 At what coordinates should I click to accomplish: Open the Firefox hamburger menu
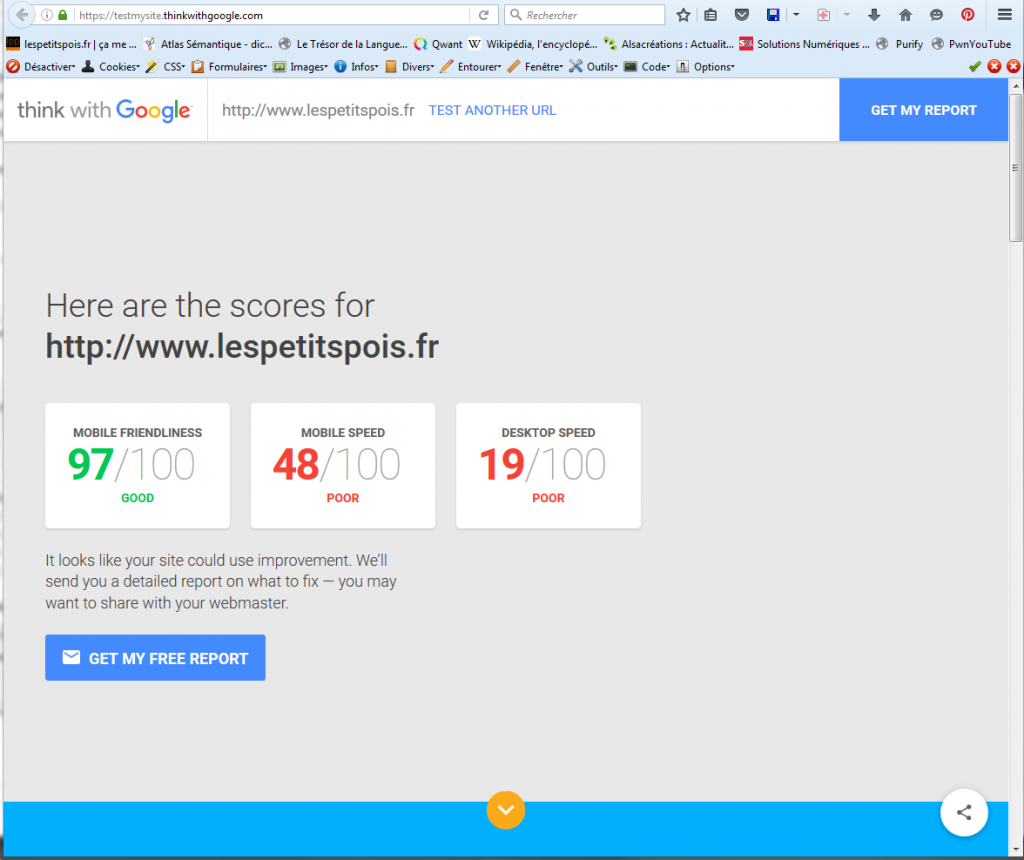(1004, 15)
